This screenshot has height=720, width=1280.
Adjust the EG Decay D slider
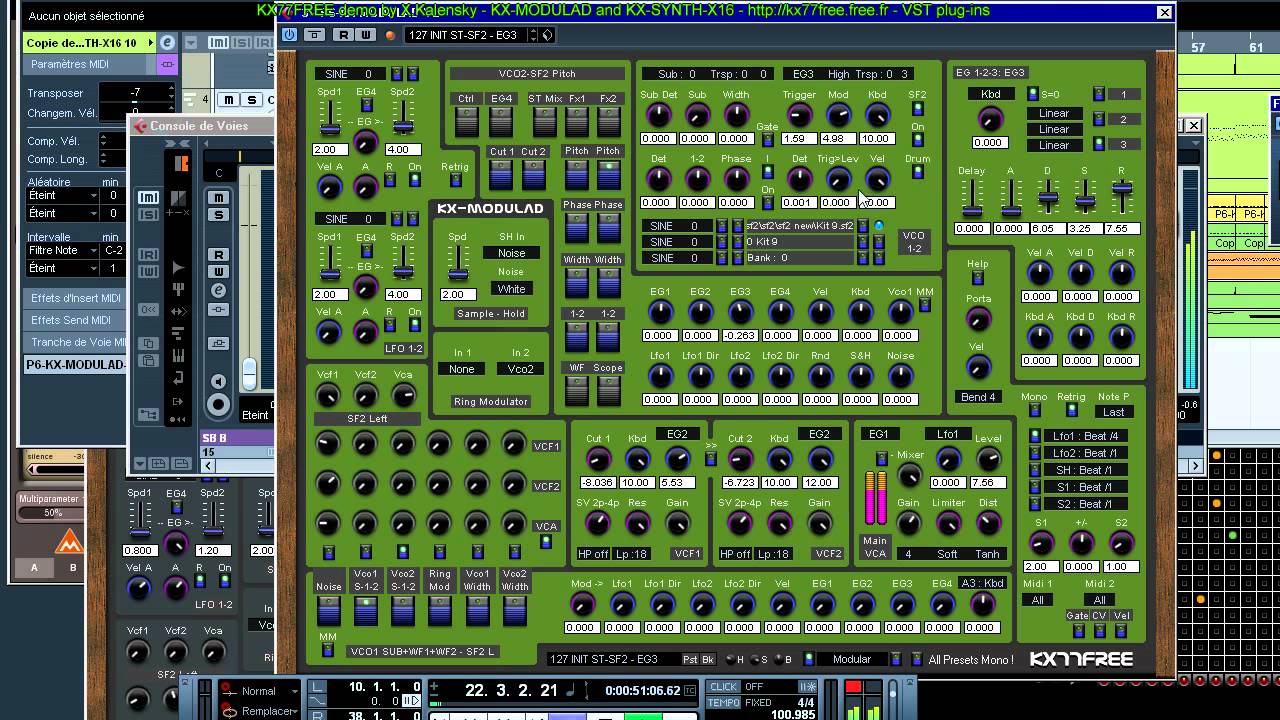pyautogui.click(x=1047, y=198)
